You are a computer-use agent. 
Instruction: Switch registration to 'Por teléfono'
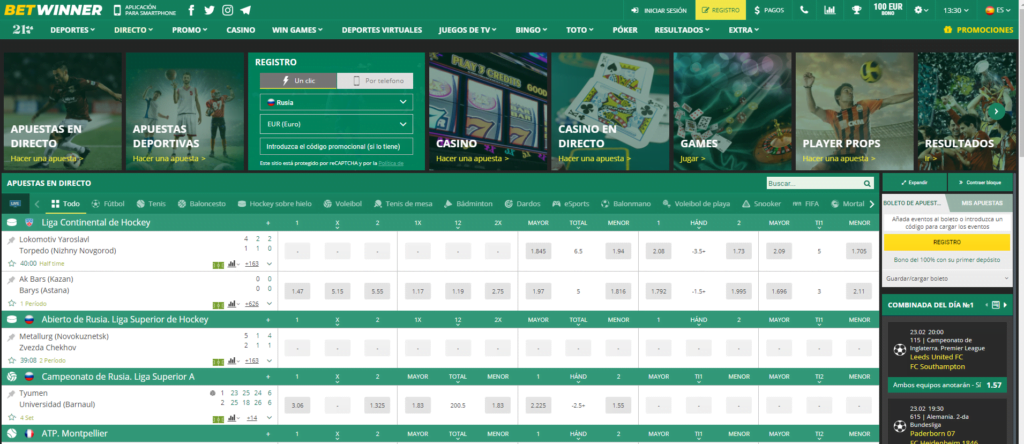coord(375,81)
